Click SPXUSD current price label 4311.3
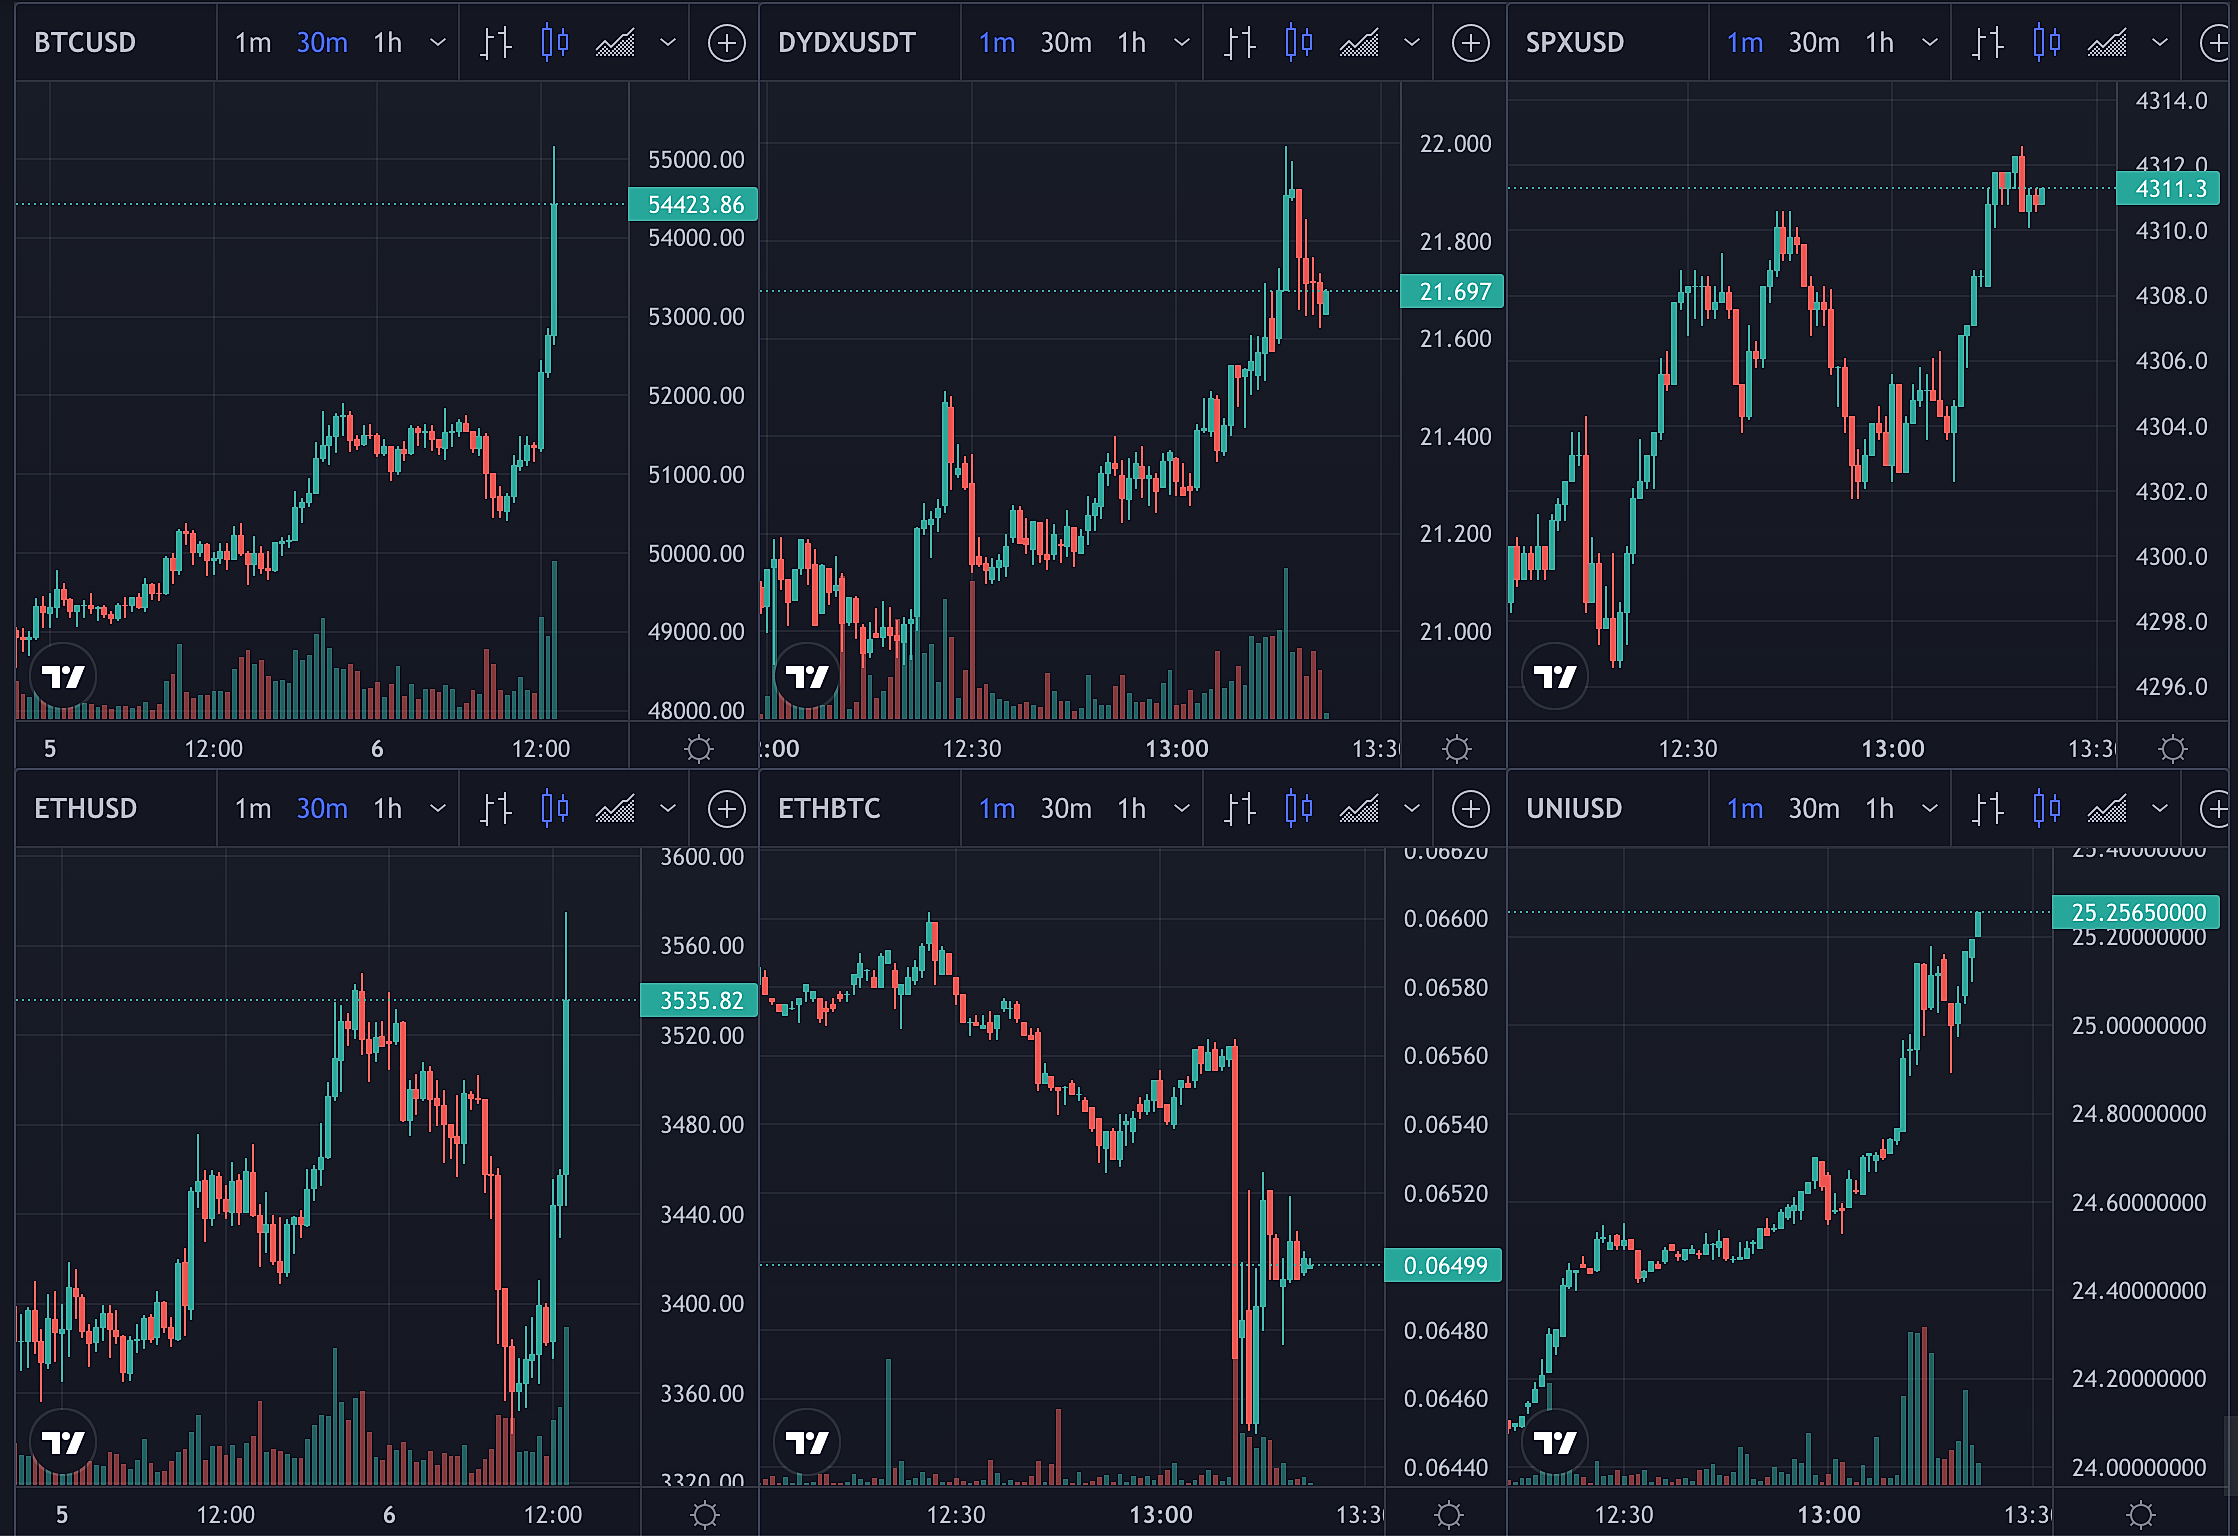2238x1536 pixels. [2168, 188]
